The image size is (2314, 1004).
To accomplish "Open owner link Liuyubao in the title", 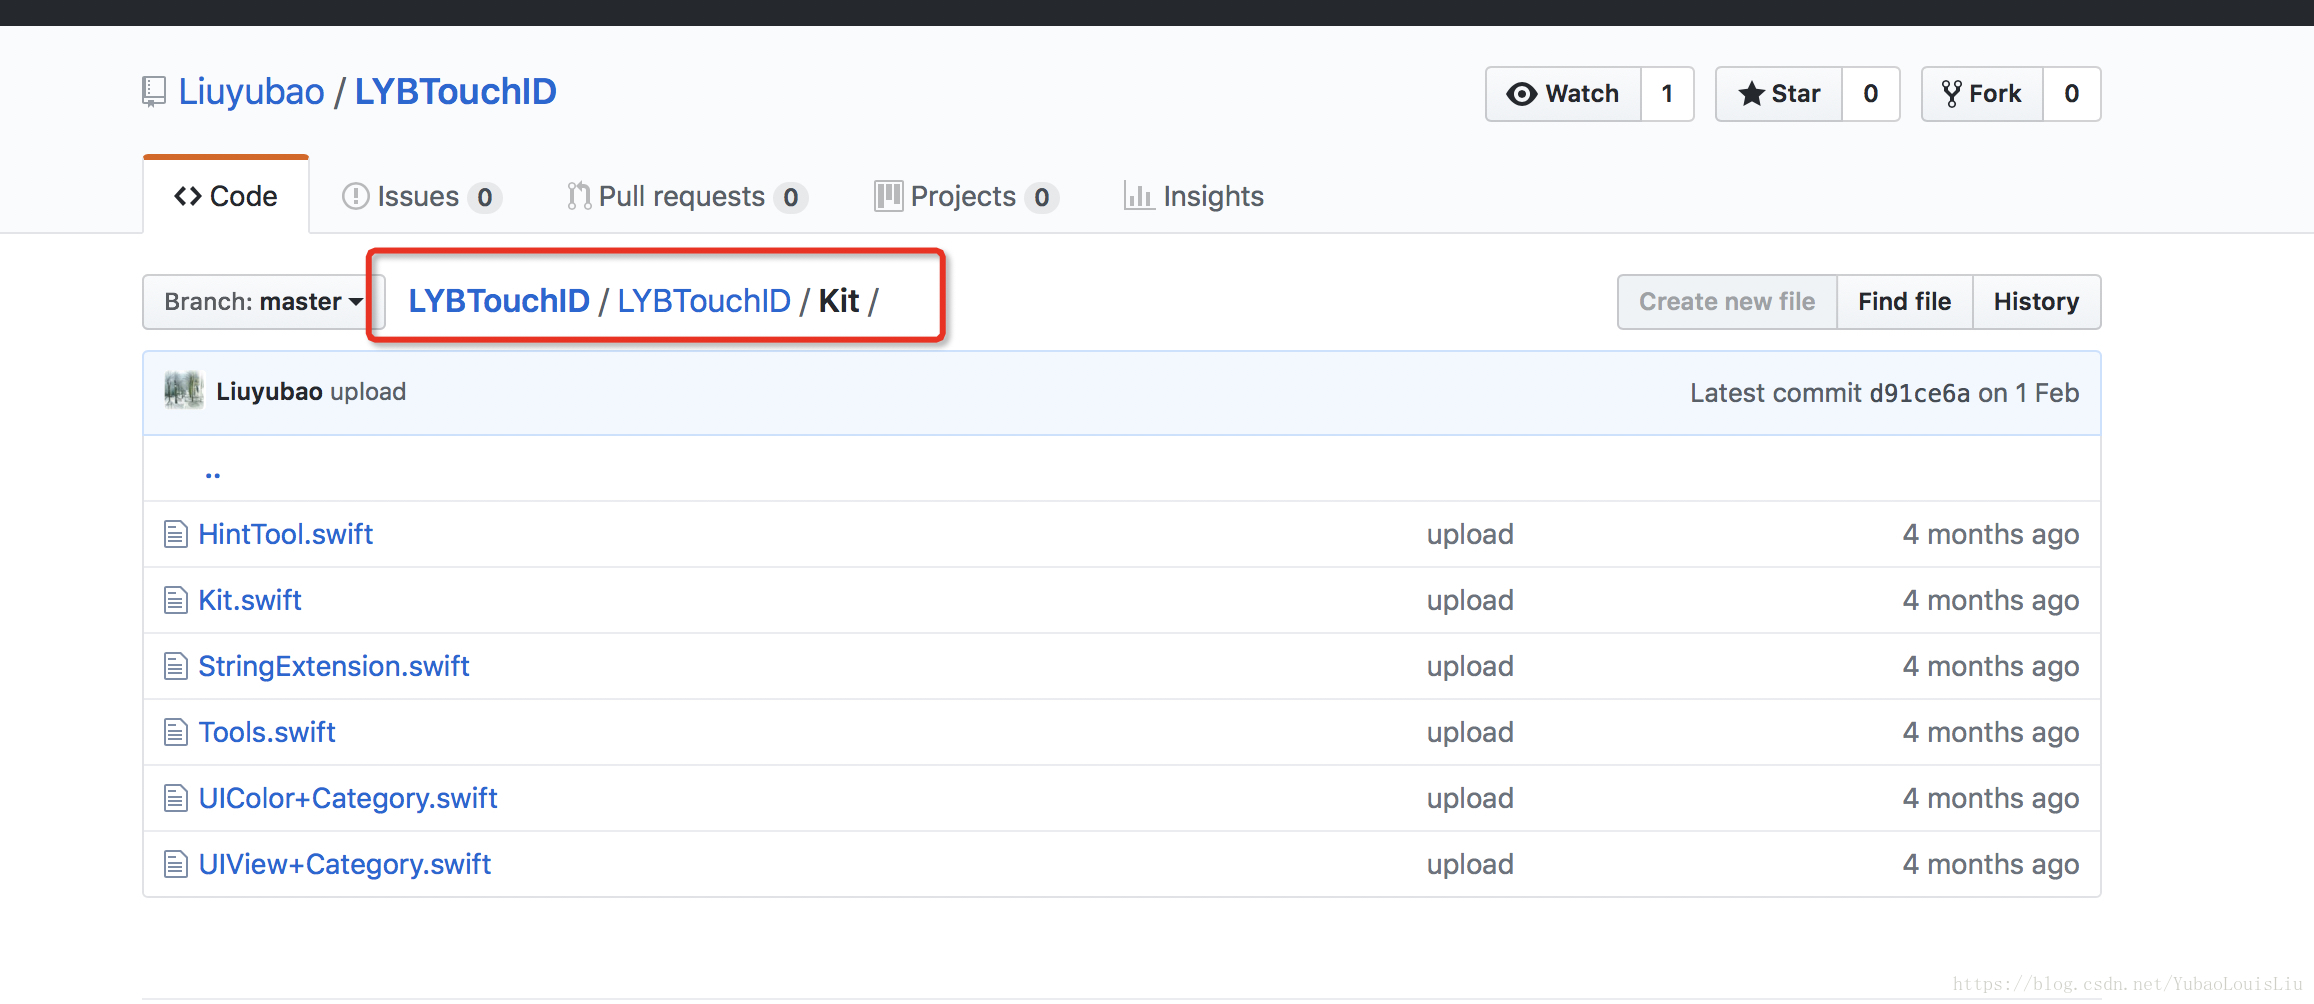I will click(x=251, y=92).
